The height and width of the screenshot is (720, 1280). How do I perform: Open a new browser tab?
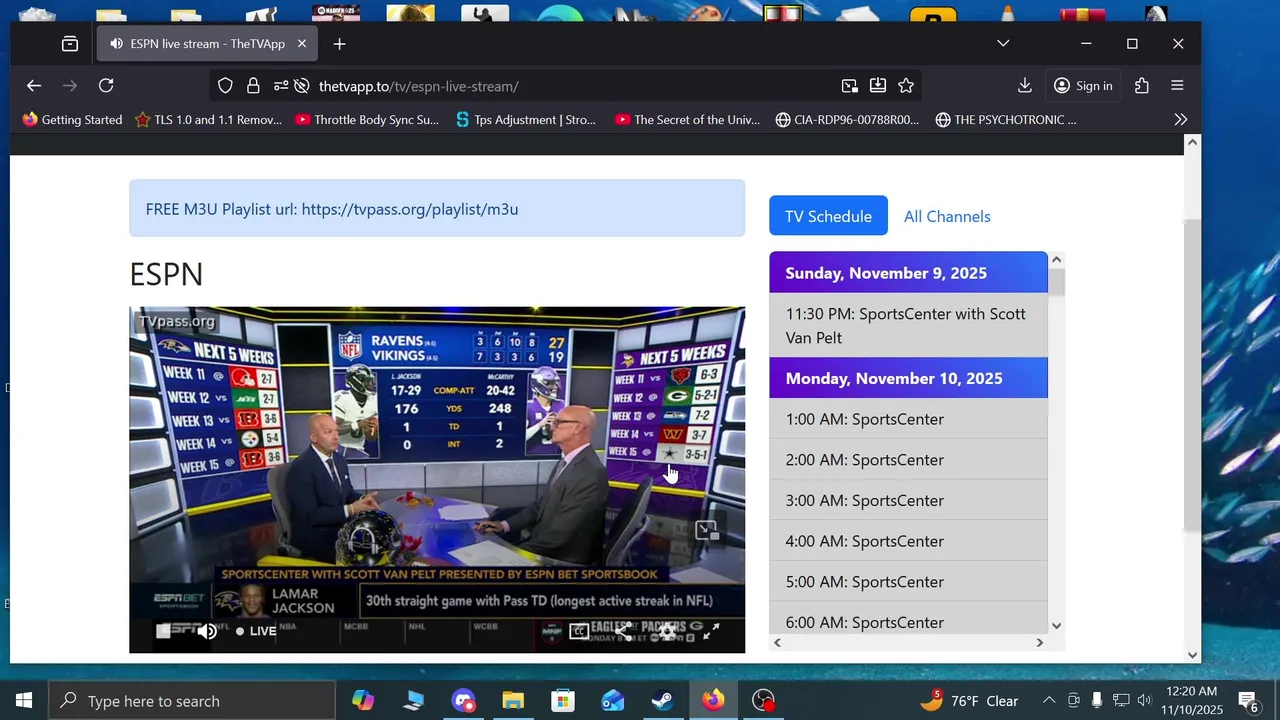tap(339, 44)
